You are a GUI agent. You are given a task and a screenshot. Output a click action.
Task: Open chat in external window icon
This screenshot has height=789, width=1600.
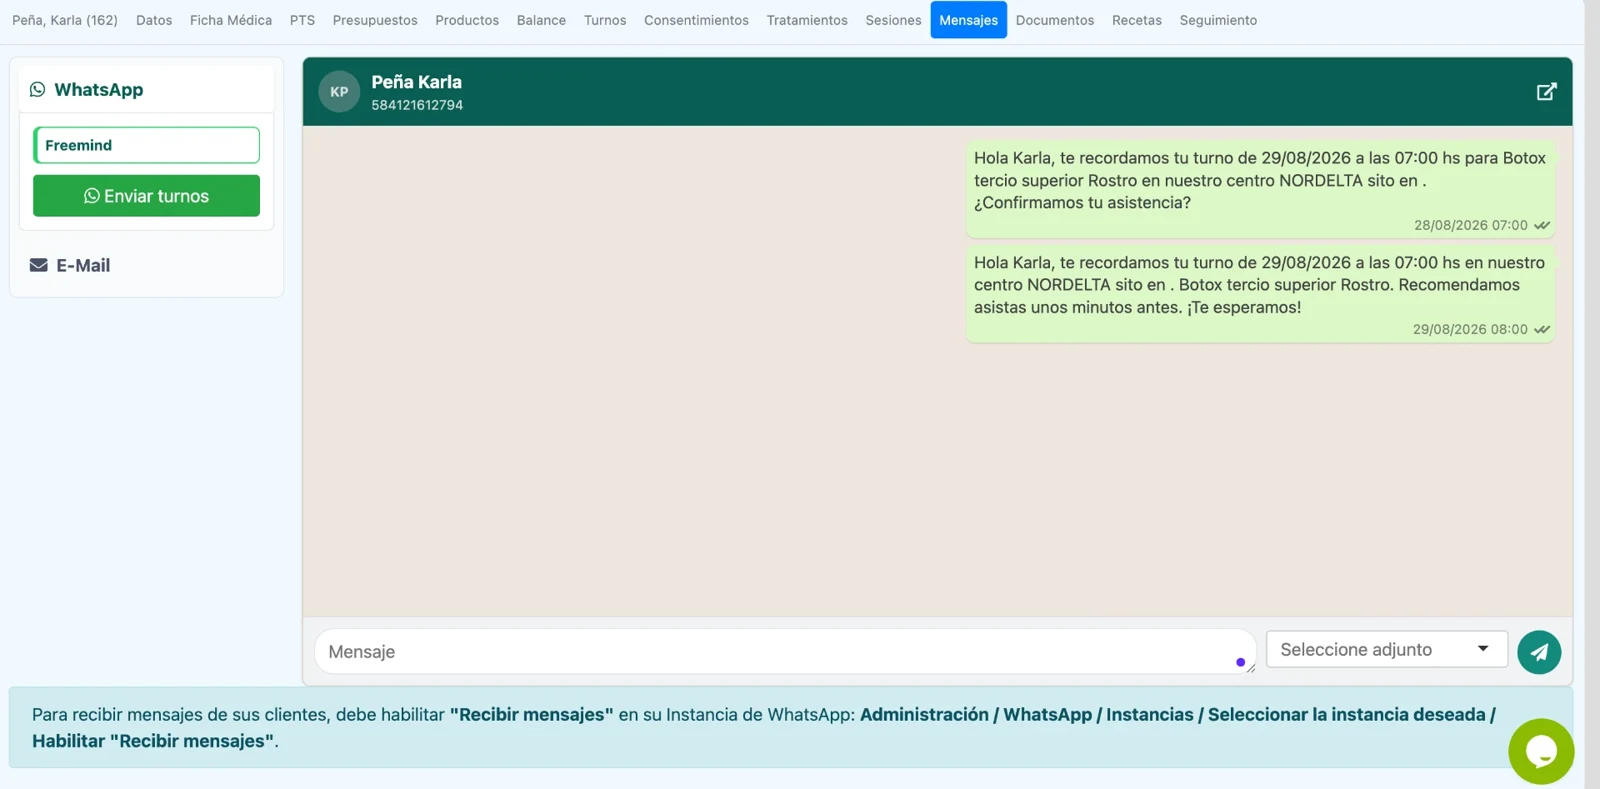click(x=1546, y=92)
